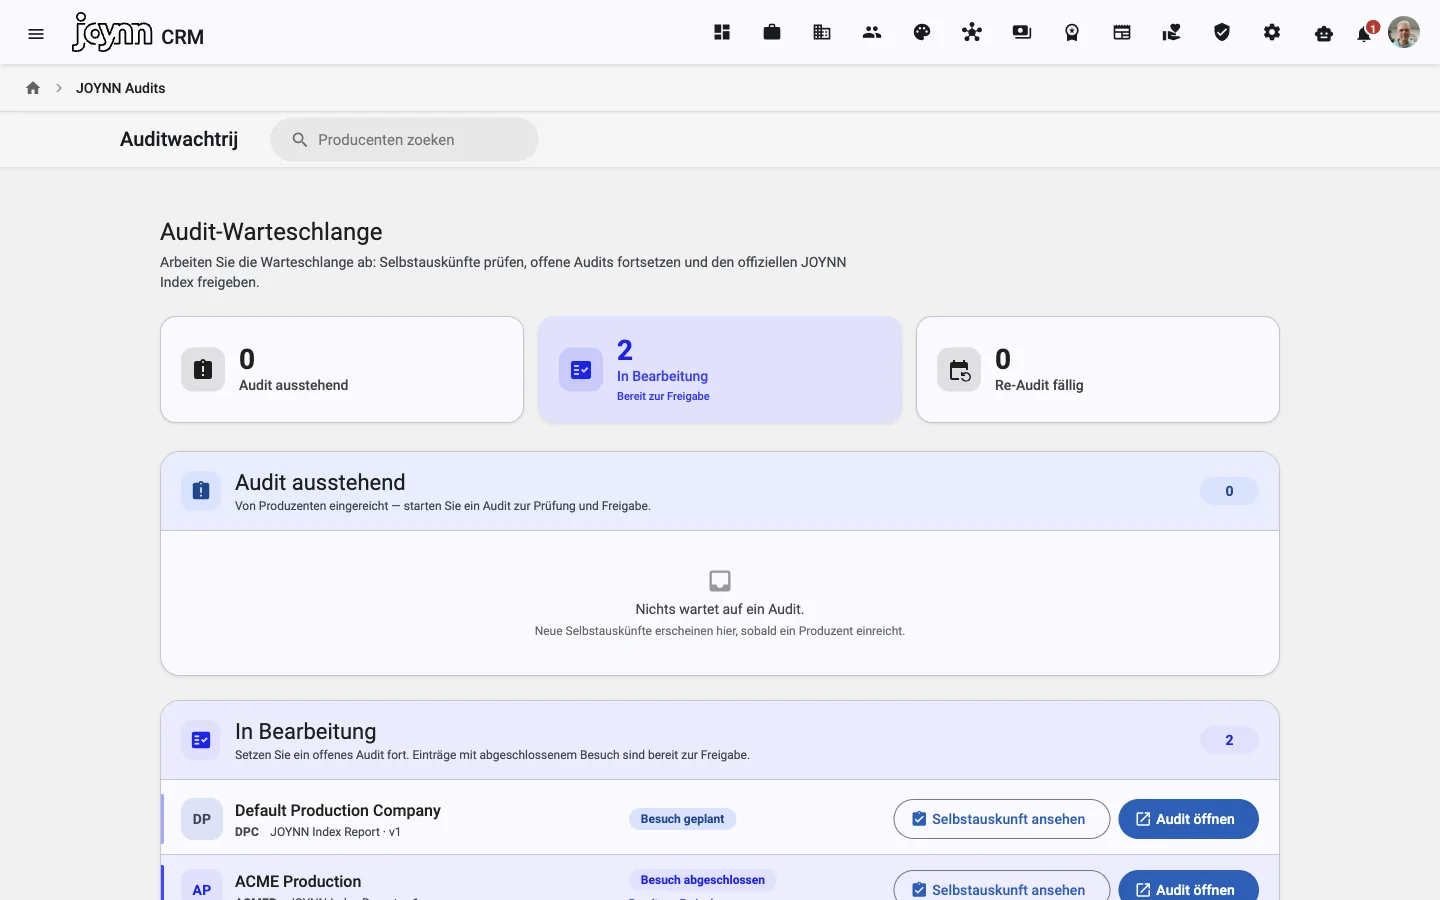Open the verified shield icon
This screenshot has width=1440, height=900.
point(1222,33)
